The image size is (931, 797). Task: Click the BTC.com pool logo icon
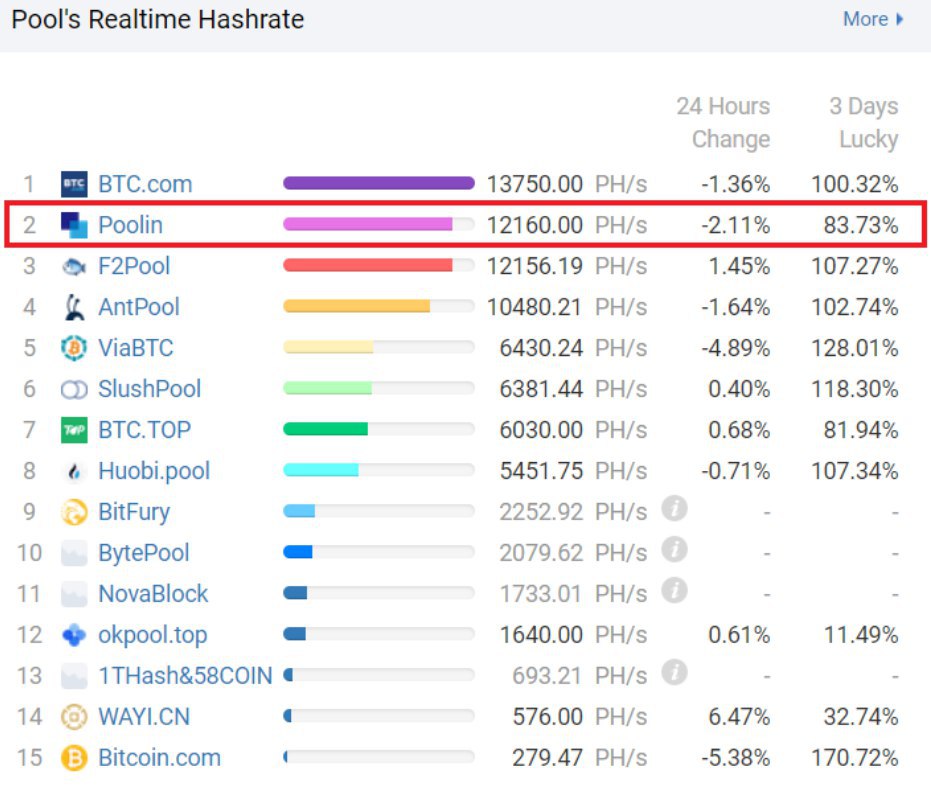[x=74, y=184]
